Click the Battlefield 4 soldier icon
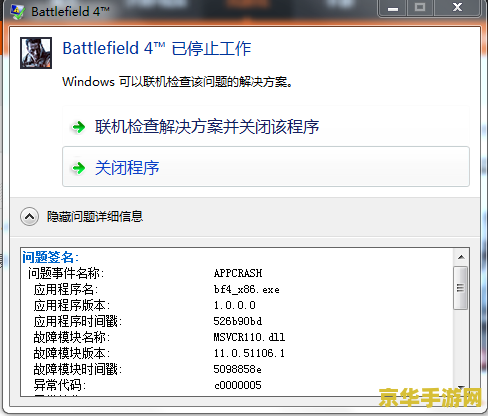Image resolution: width=488 pixels, height=416 pixels. (x=36, y=53)
